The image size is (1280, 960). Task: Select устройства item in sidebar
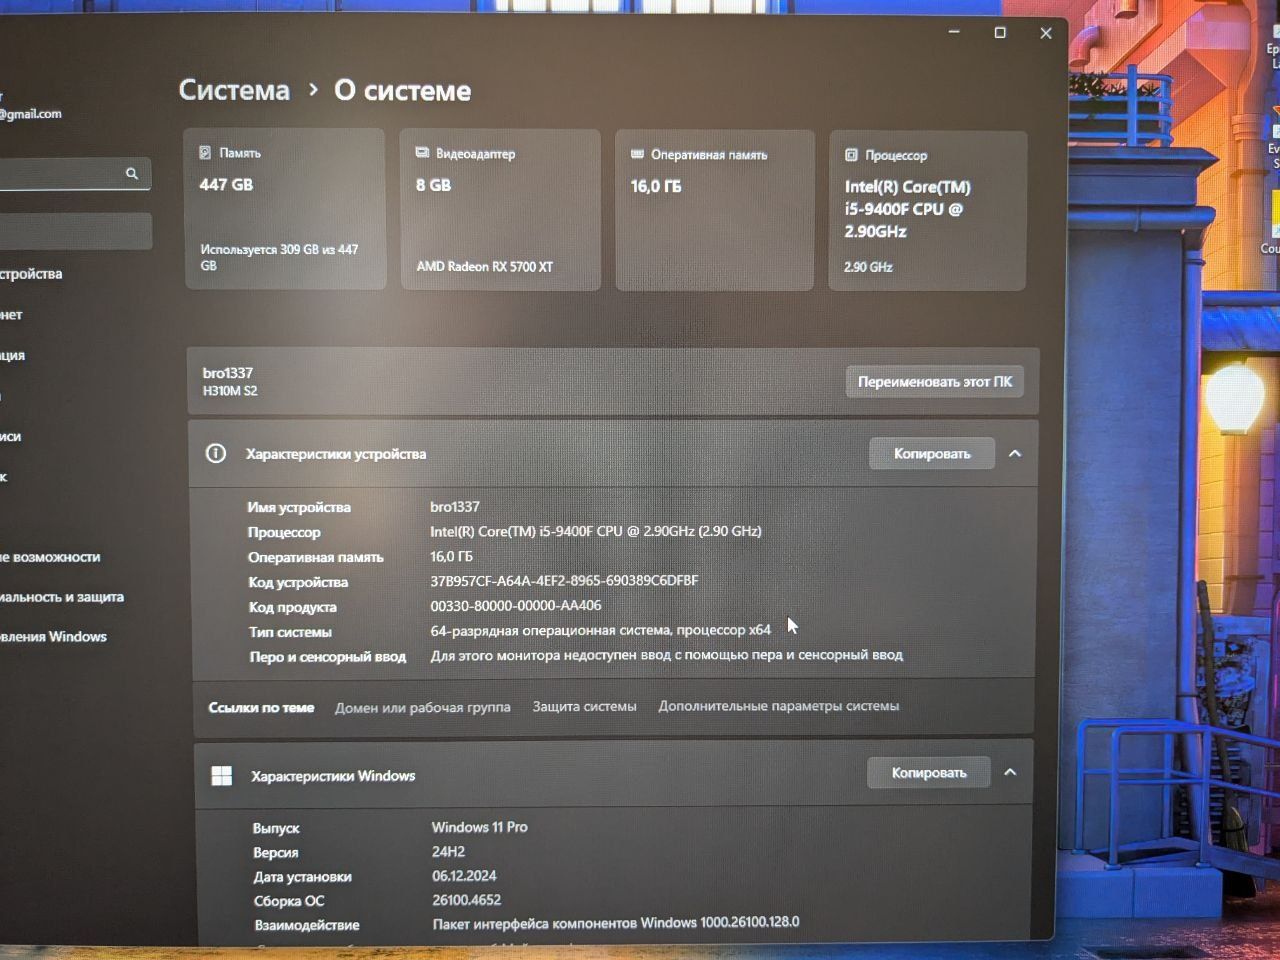[30, 274]
